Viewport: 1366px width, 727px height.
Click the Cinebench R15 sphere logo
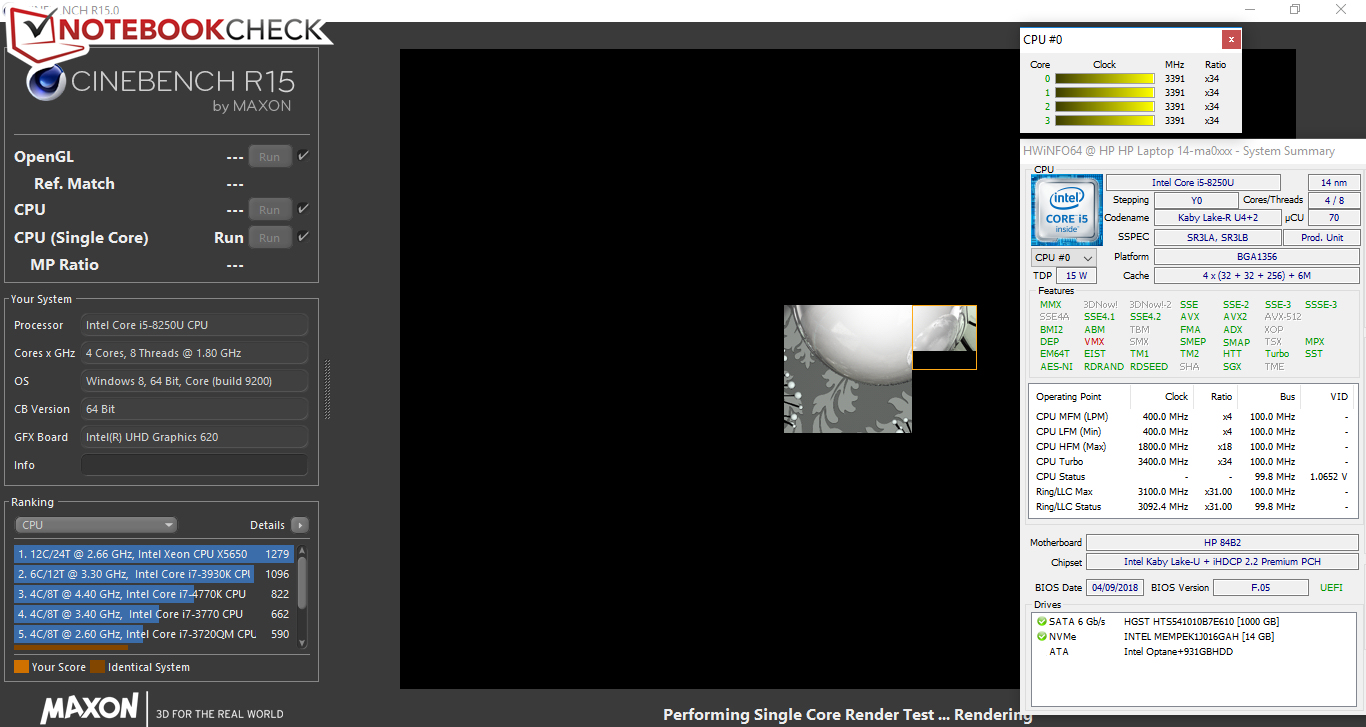47,83
